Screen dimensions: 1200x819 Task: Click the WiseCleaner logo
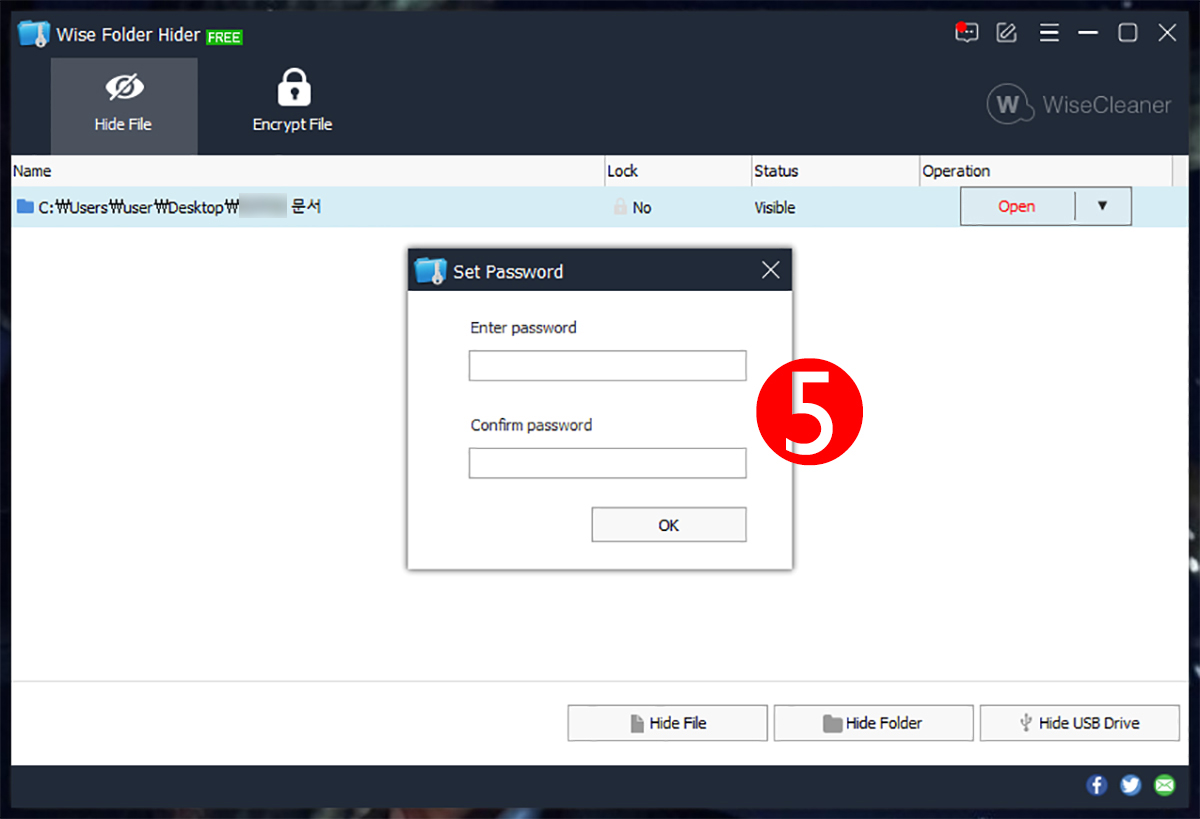tap(1079, 105)
